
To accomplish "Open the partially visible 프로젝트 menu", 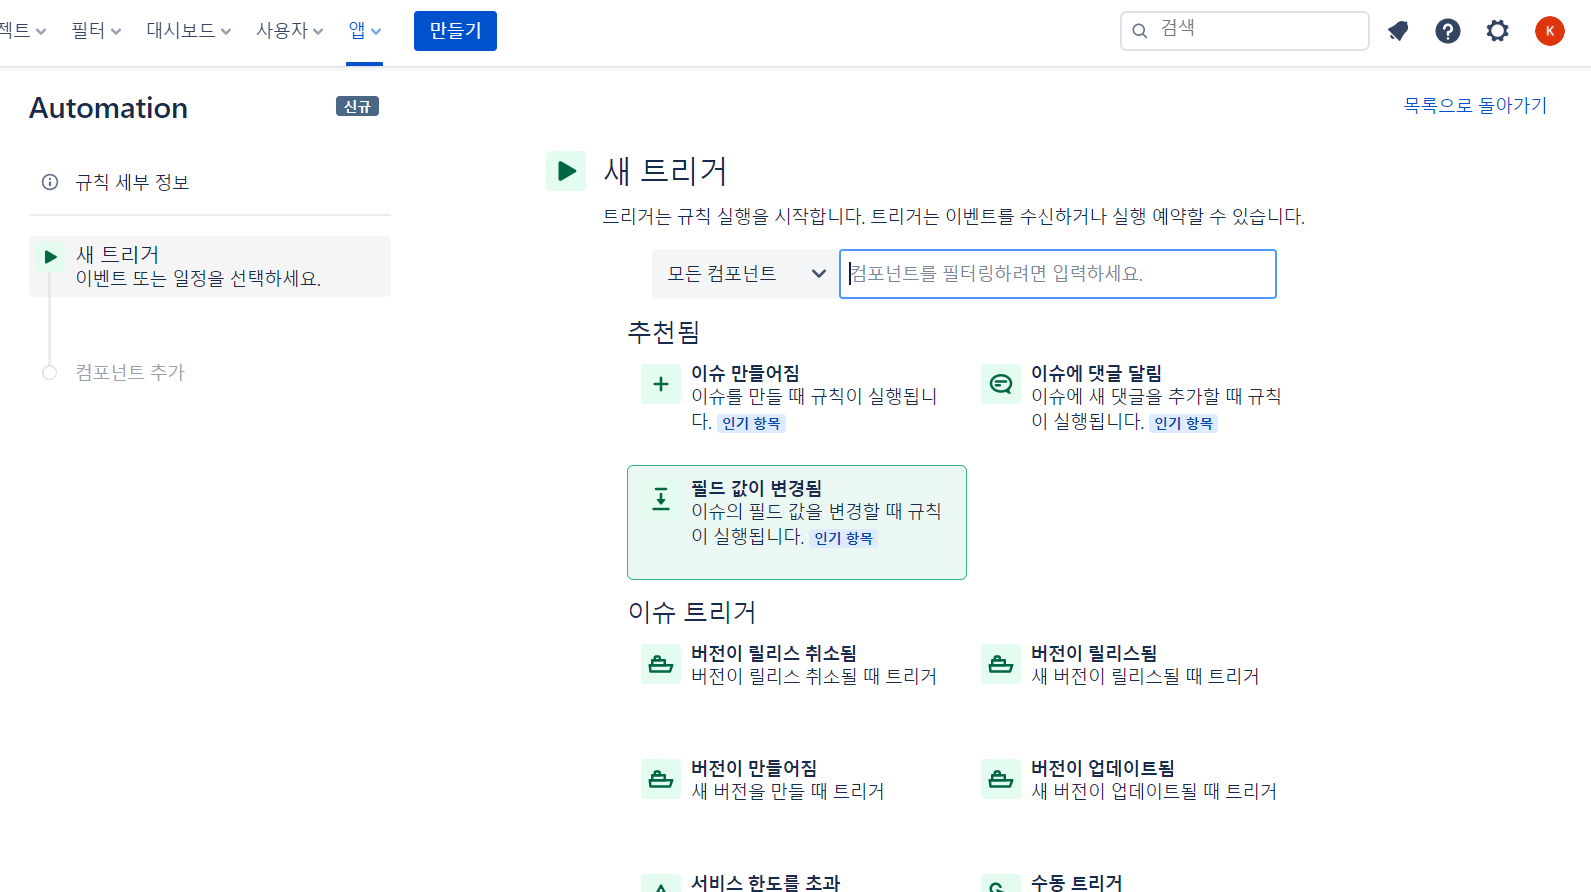I will (23, 31).
